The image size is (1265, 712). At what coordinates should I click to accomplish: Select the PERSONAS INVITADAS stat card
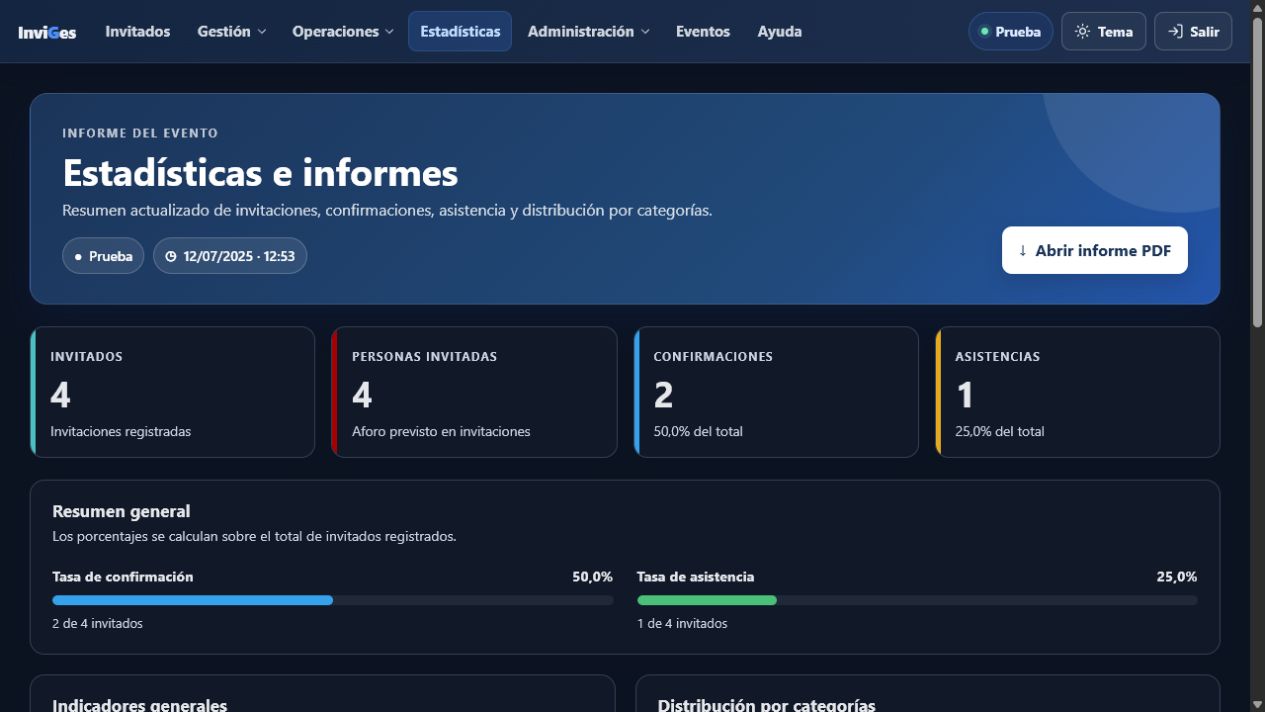474,392
